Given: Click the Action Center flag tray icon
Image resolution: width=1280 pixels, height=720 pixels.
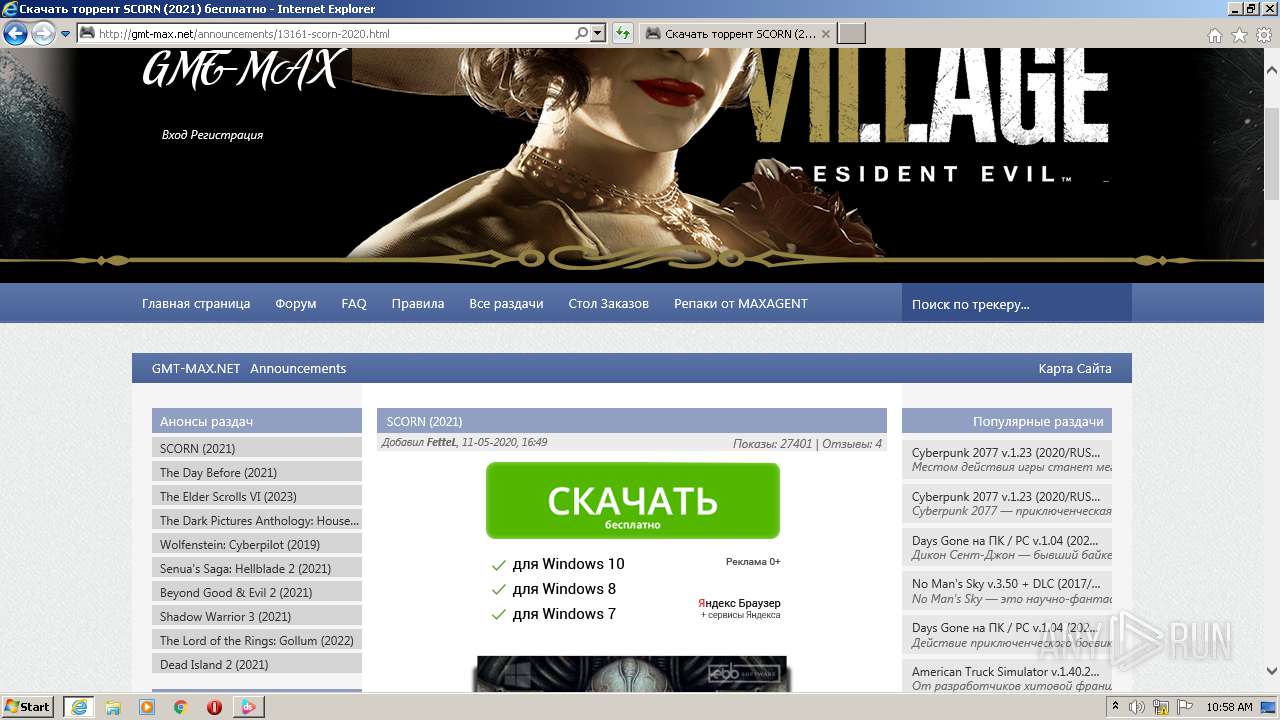Looking at the screenshot, I should tap(1186, 707).
